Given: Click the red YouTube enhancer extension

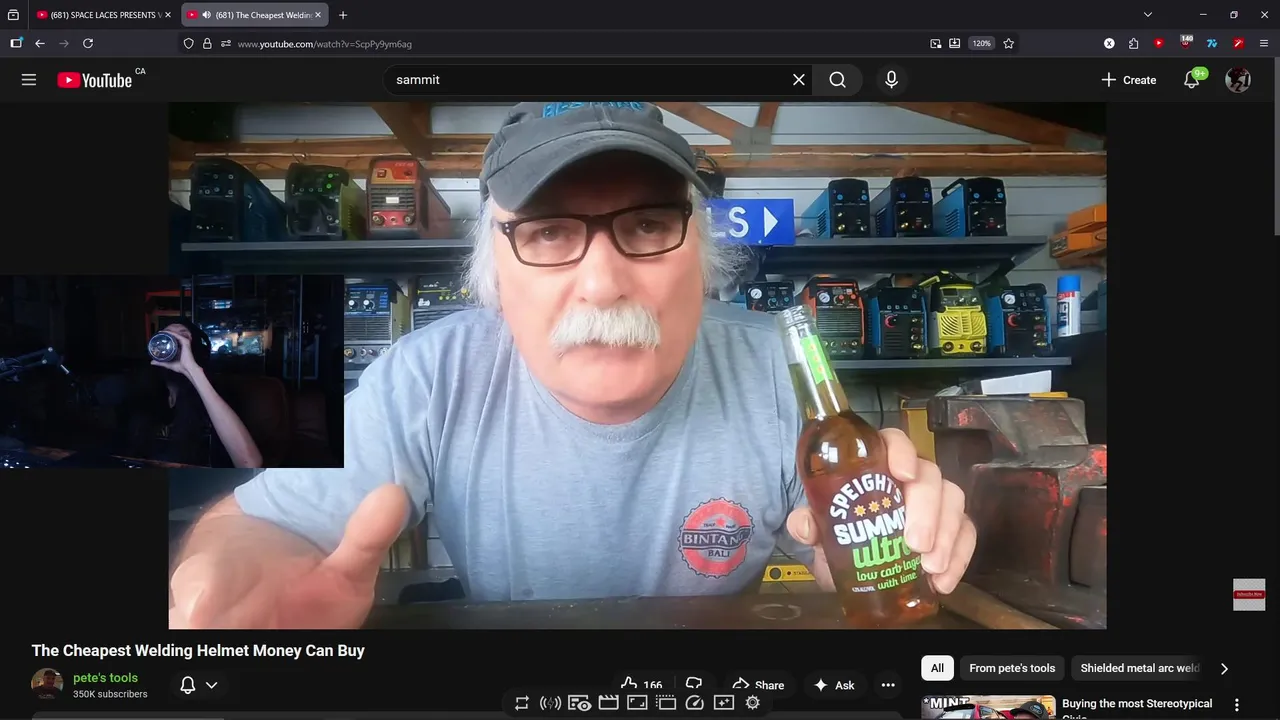Looking at the screenshot, I should (x=1158, y=43).
